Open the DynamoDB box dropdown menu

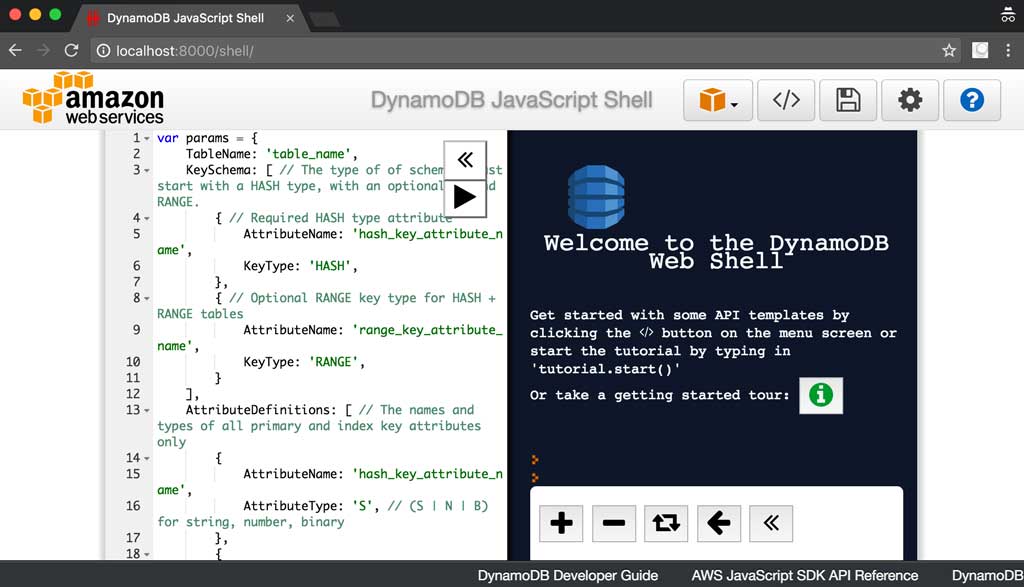click(x=718, y=101)
